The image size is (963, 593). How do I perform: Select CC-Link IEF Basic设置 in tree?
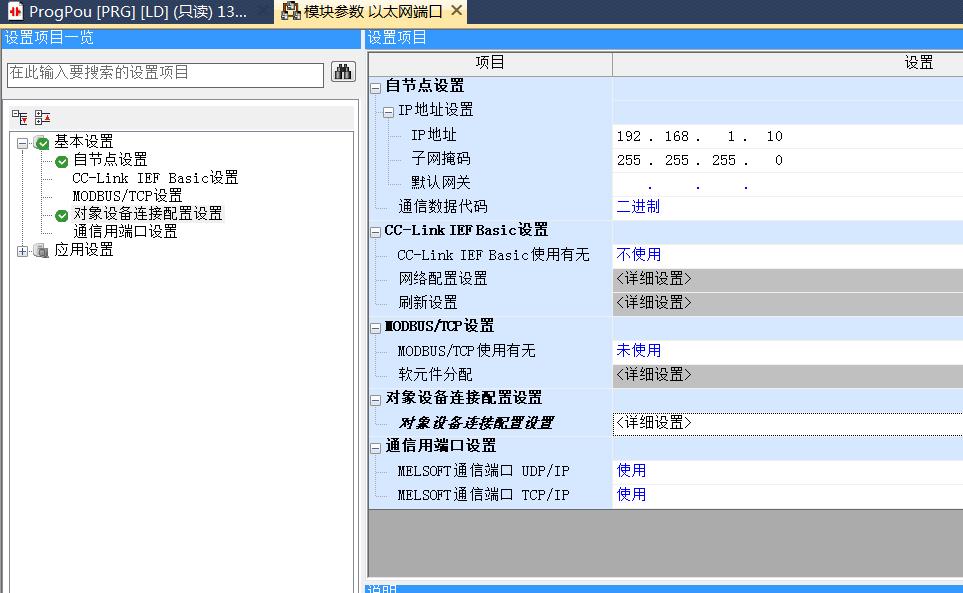(x=155, y=179)
